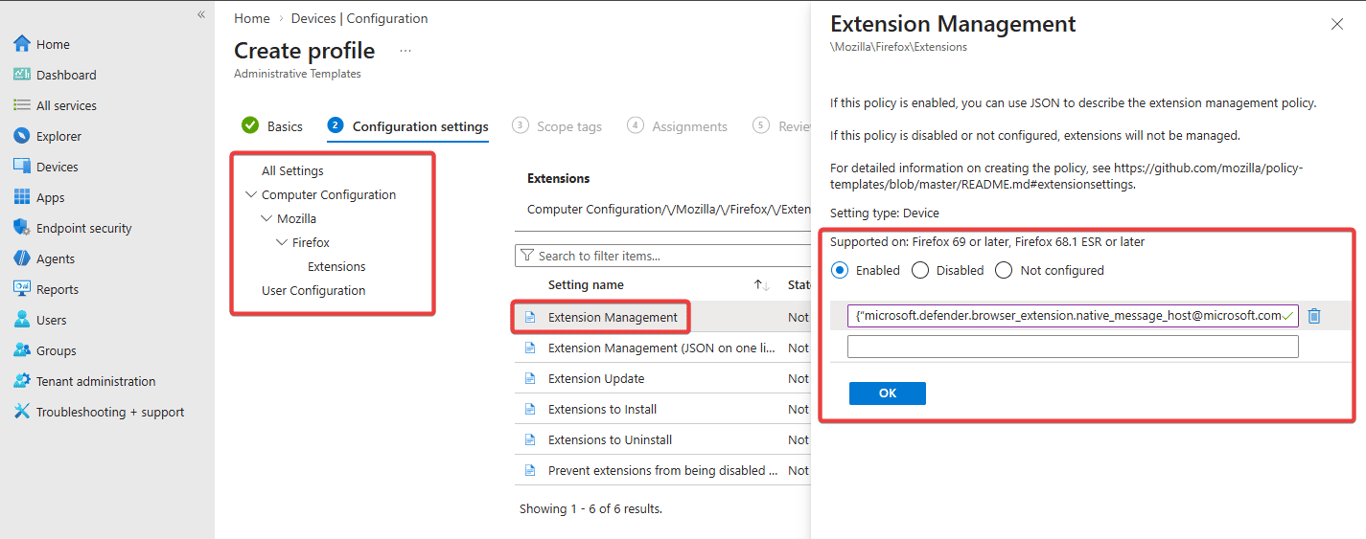Click the Reports icon in sidebar
This screenshot has width=1366, height=539.
pos(22,289)
